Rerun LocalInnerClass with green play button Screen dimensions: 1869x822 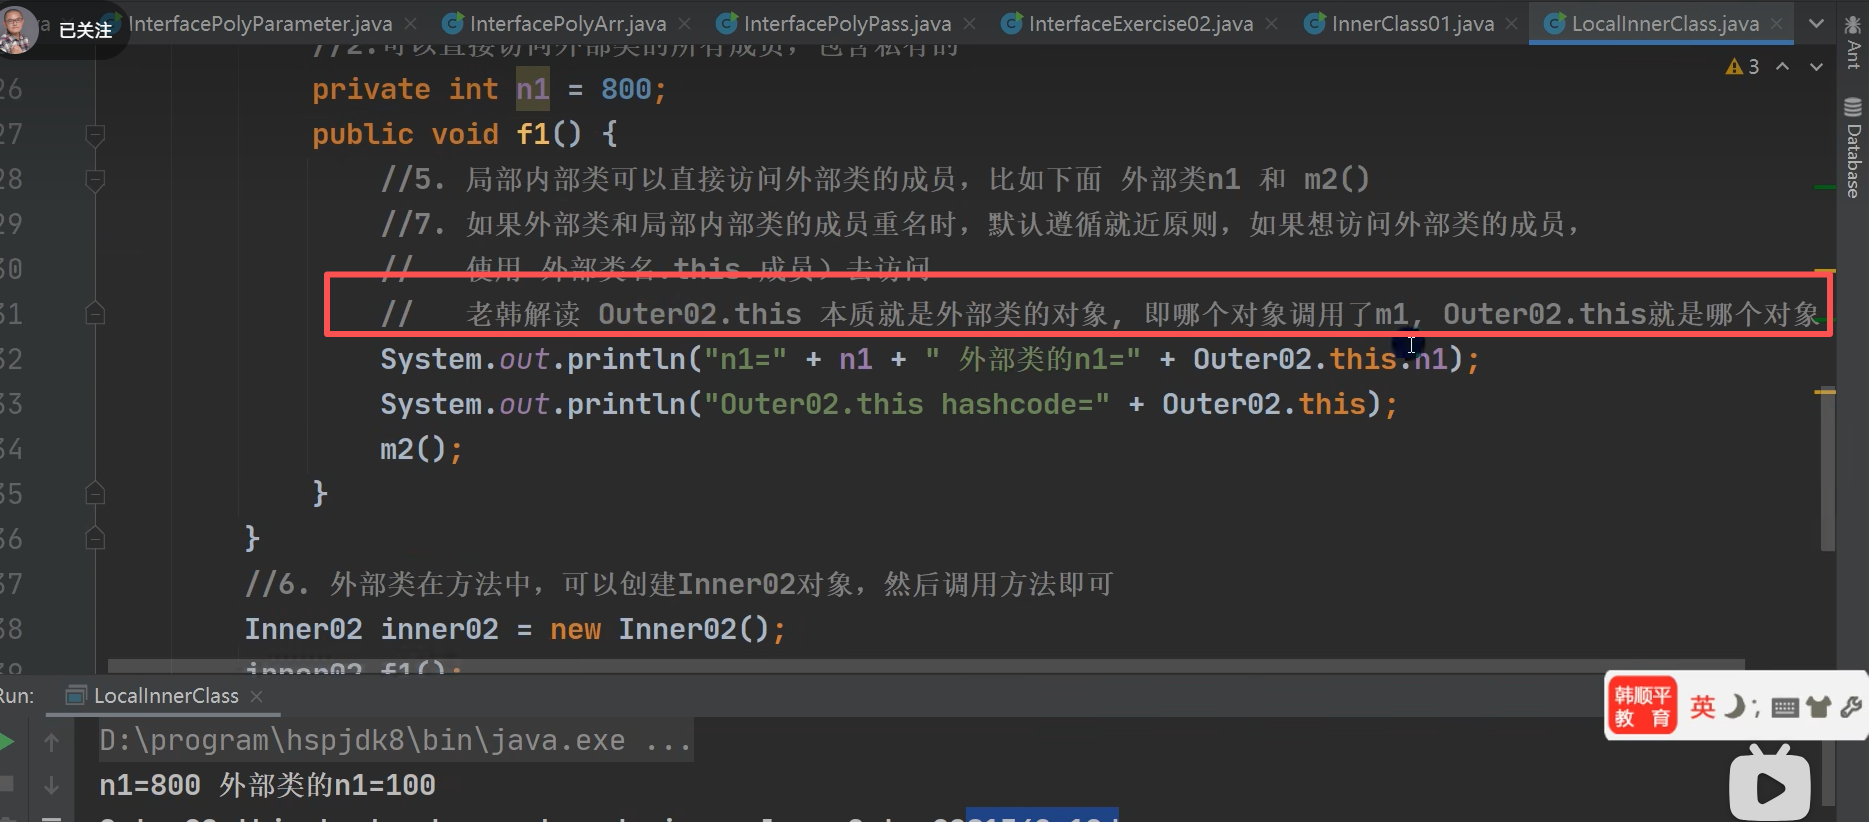pos(7,742)
